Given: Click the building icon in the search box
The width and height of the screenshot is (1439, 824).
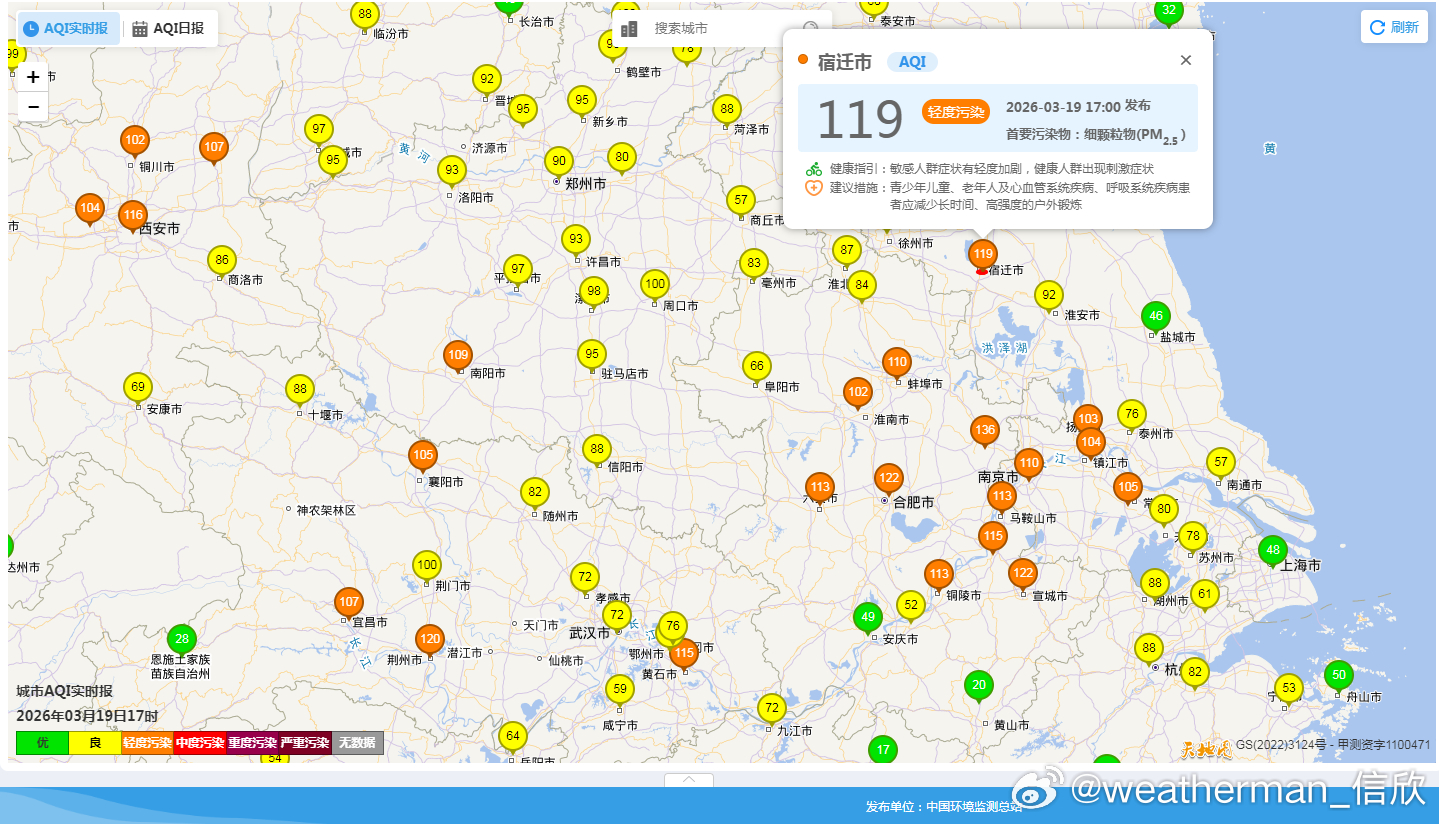Looking at the screenshot, I should 629,29.
